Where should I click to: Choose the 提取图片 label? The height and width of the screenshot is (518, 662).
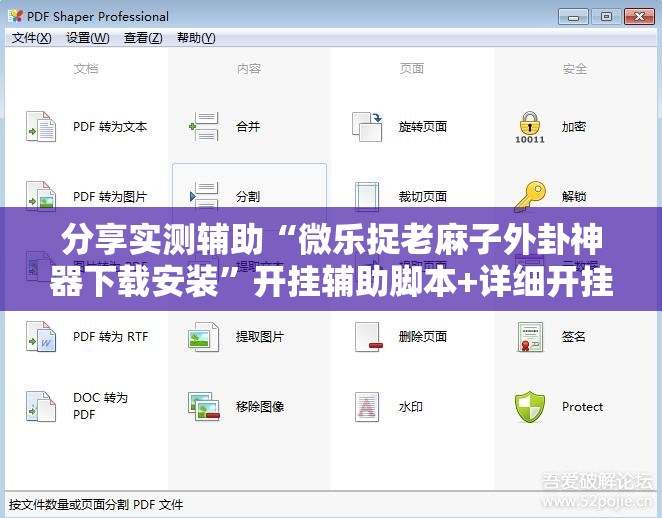(260, 336)
